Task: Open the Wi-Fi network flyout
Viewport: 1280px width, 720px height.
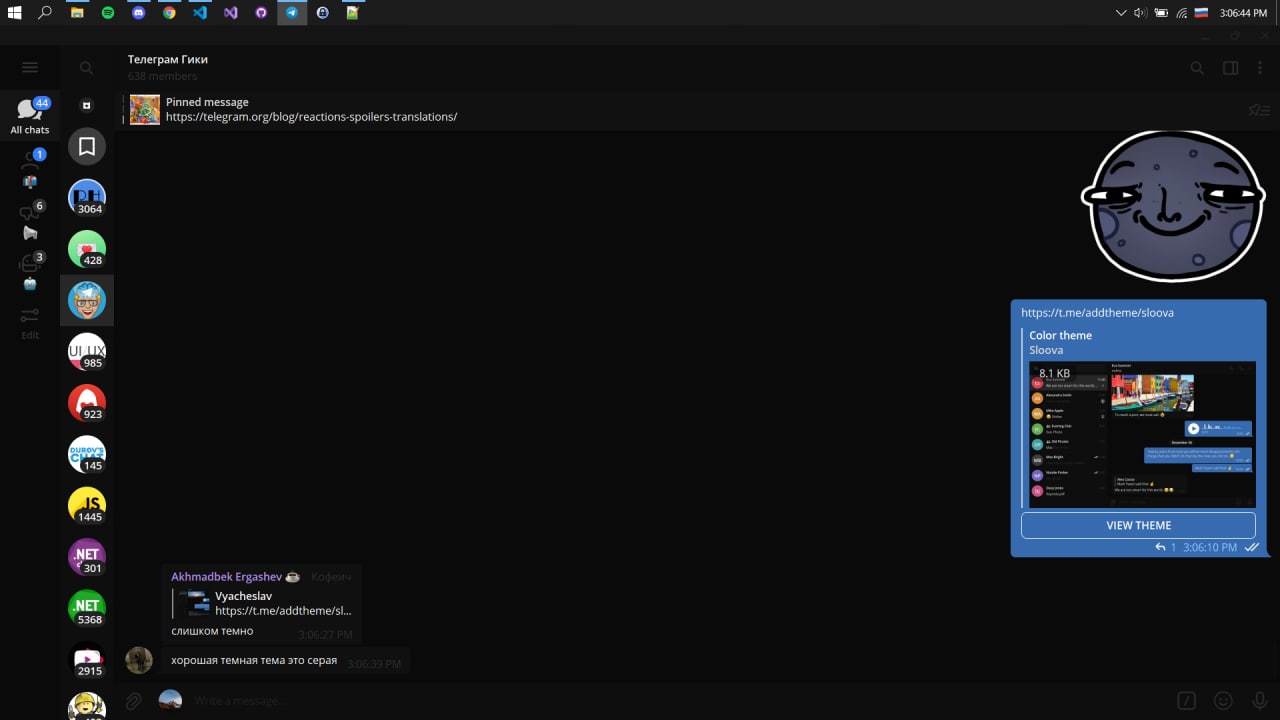Action: (1181, 13)
